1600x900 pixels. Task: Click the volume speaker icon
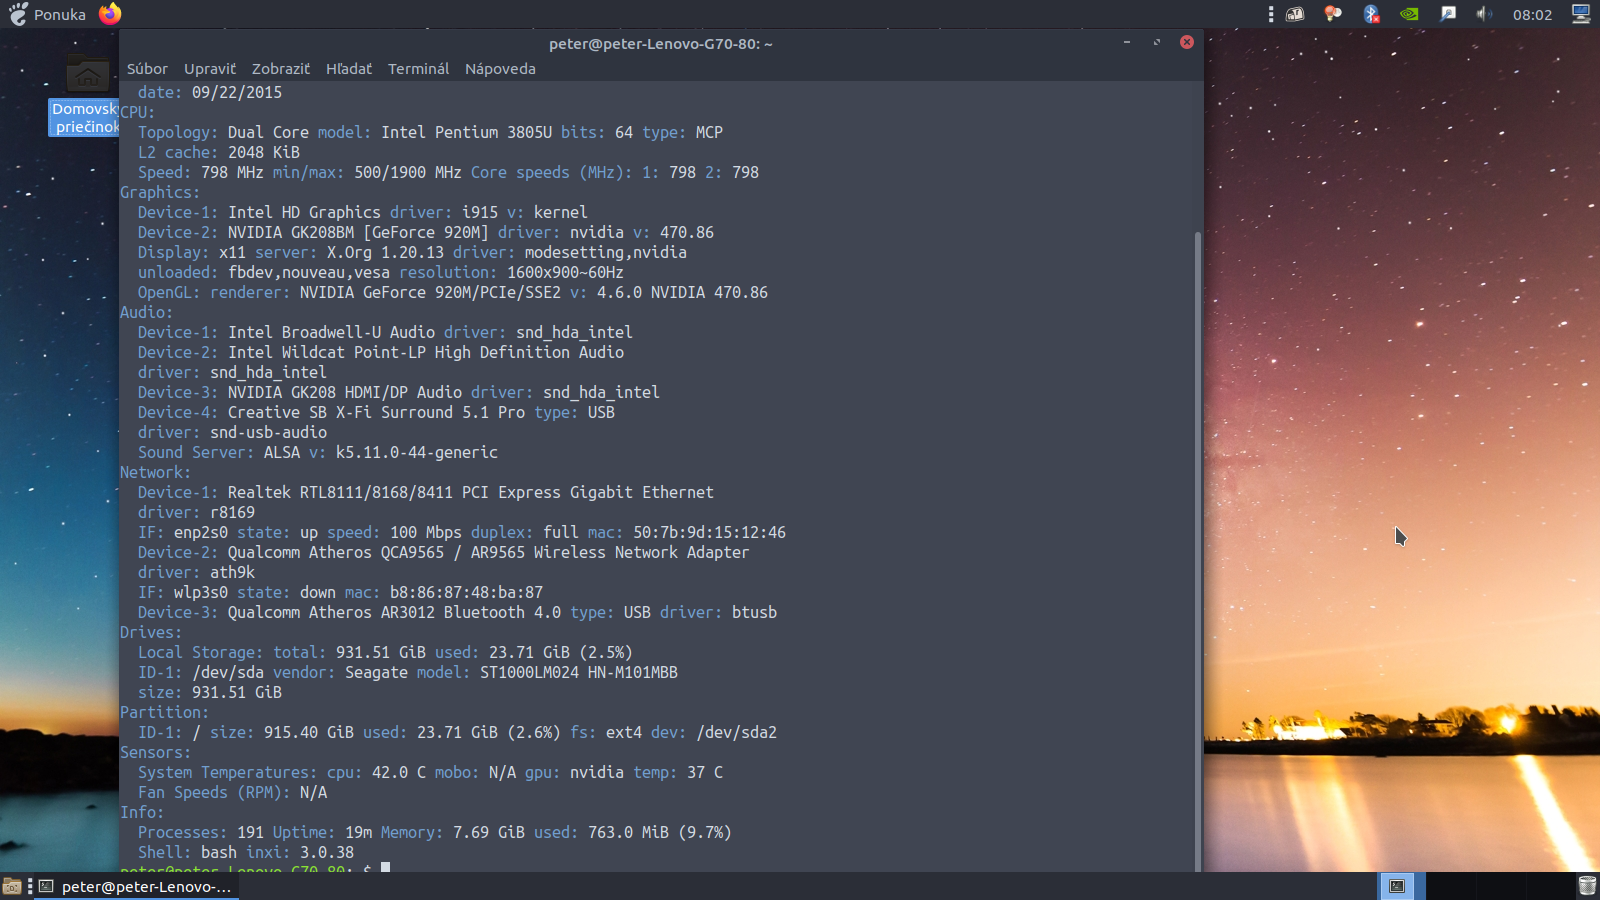[x=1484, y=14]
